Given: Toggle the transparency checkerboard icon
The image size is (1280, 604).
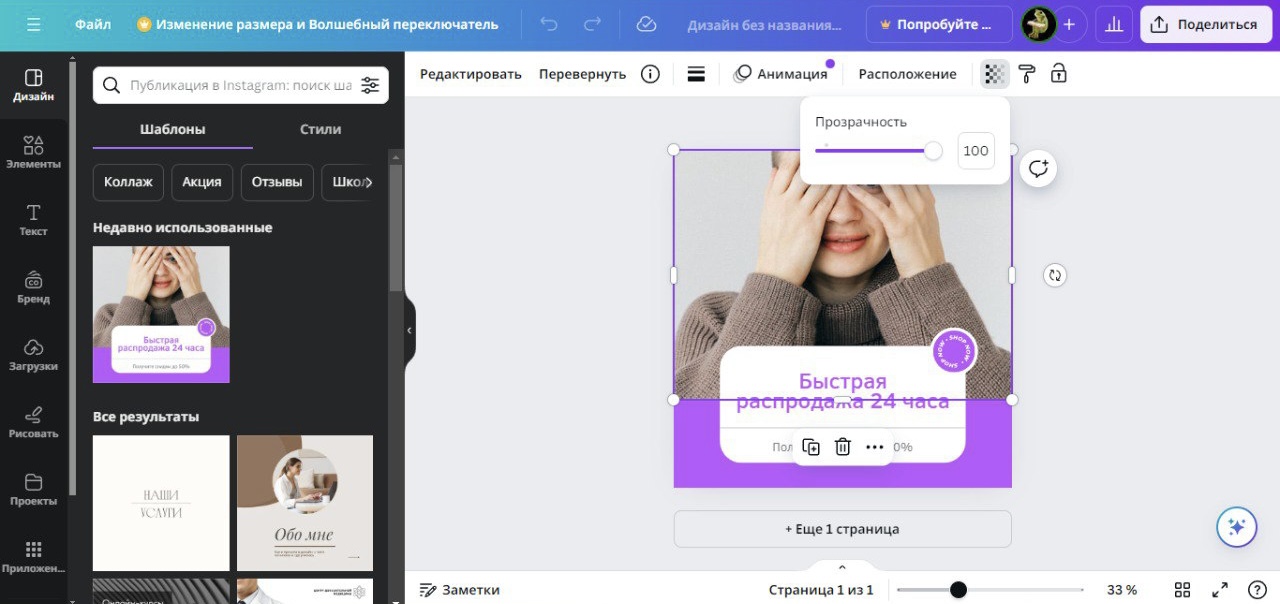Looking at the screenshot, I should tap(994, 74).
